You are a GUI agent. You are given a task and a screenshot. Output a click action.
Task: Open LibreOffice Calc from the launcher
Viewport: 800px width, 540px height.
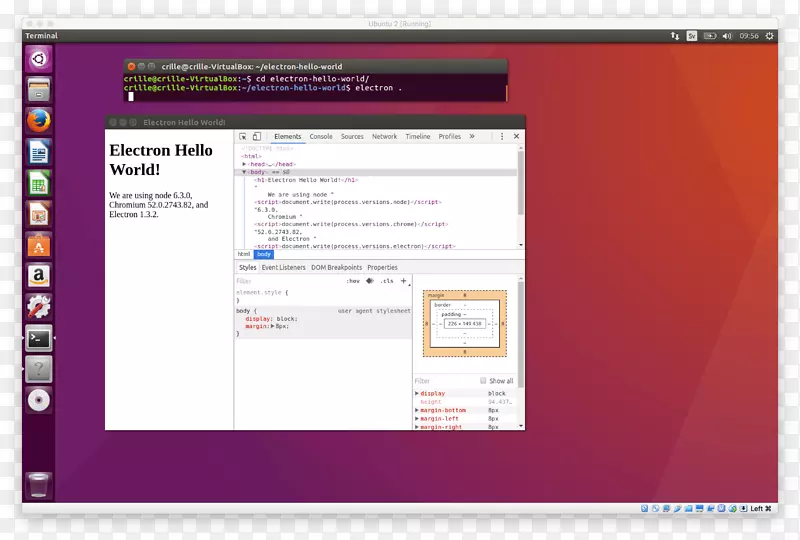pos(39,183)
